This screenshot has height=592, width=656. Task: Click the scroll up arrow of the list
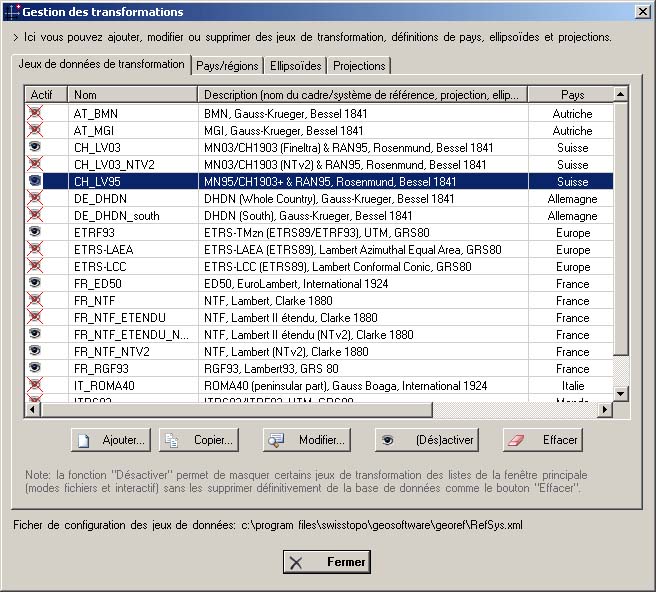tap(620, 94)
